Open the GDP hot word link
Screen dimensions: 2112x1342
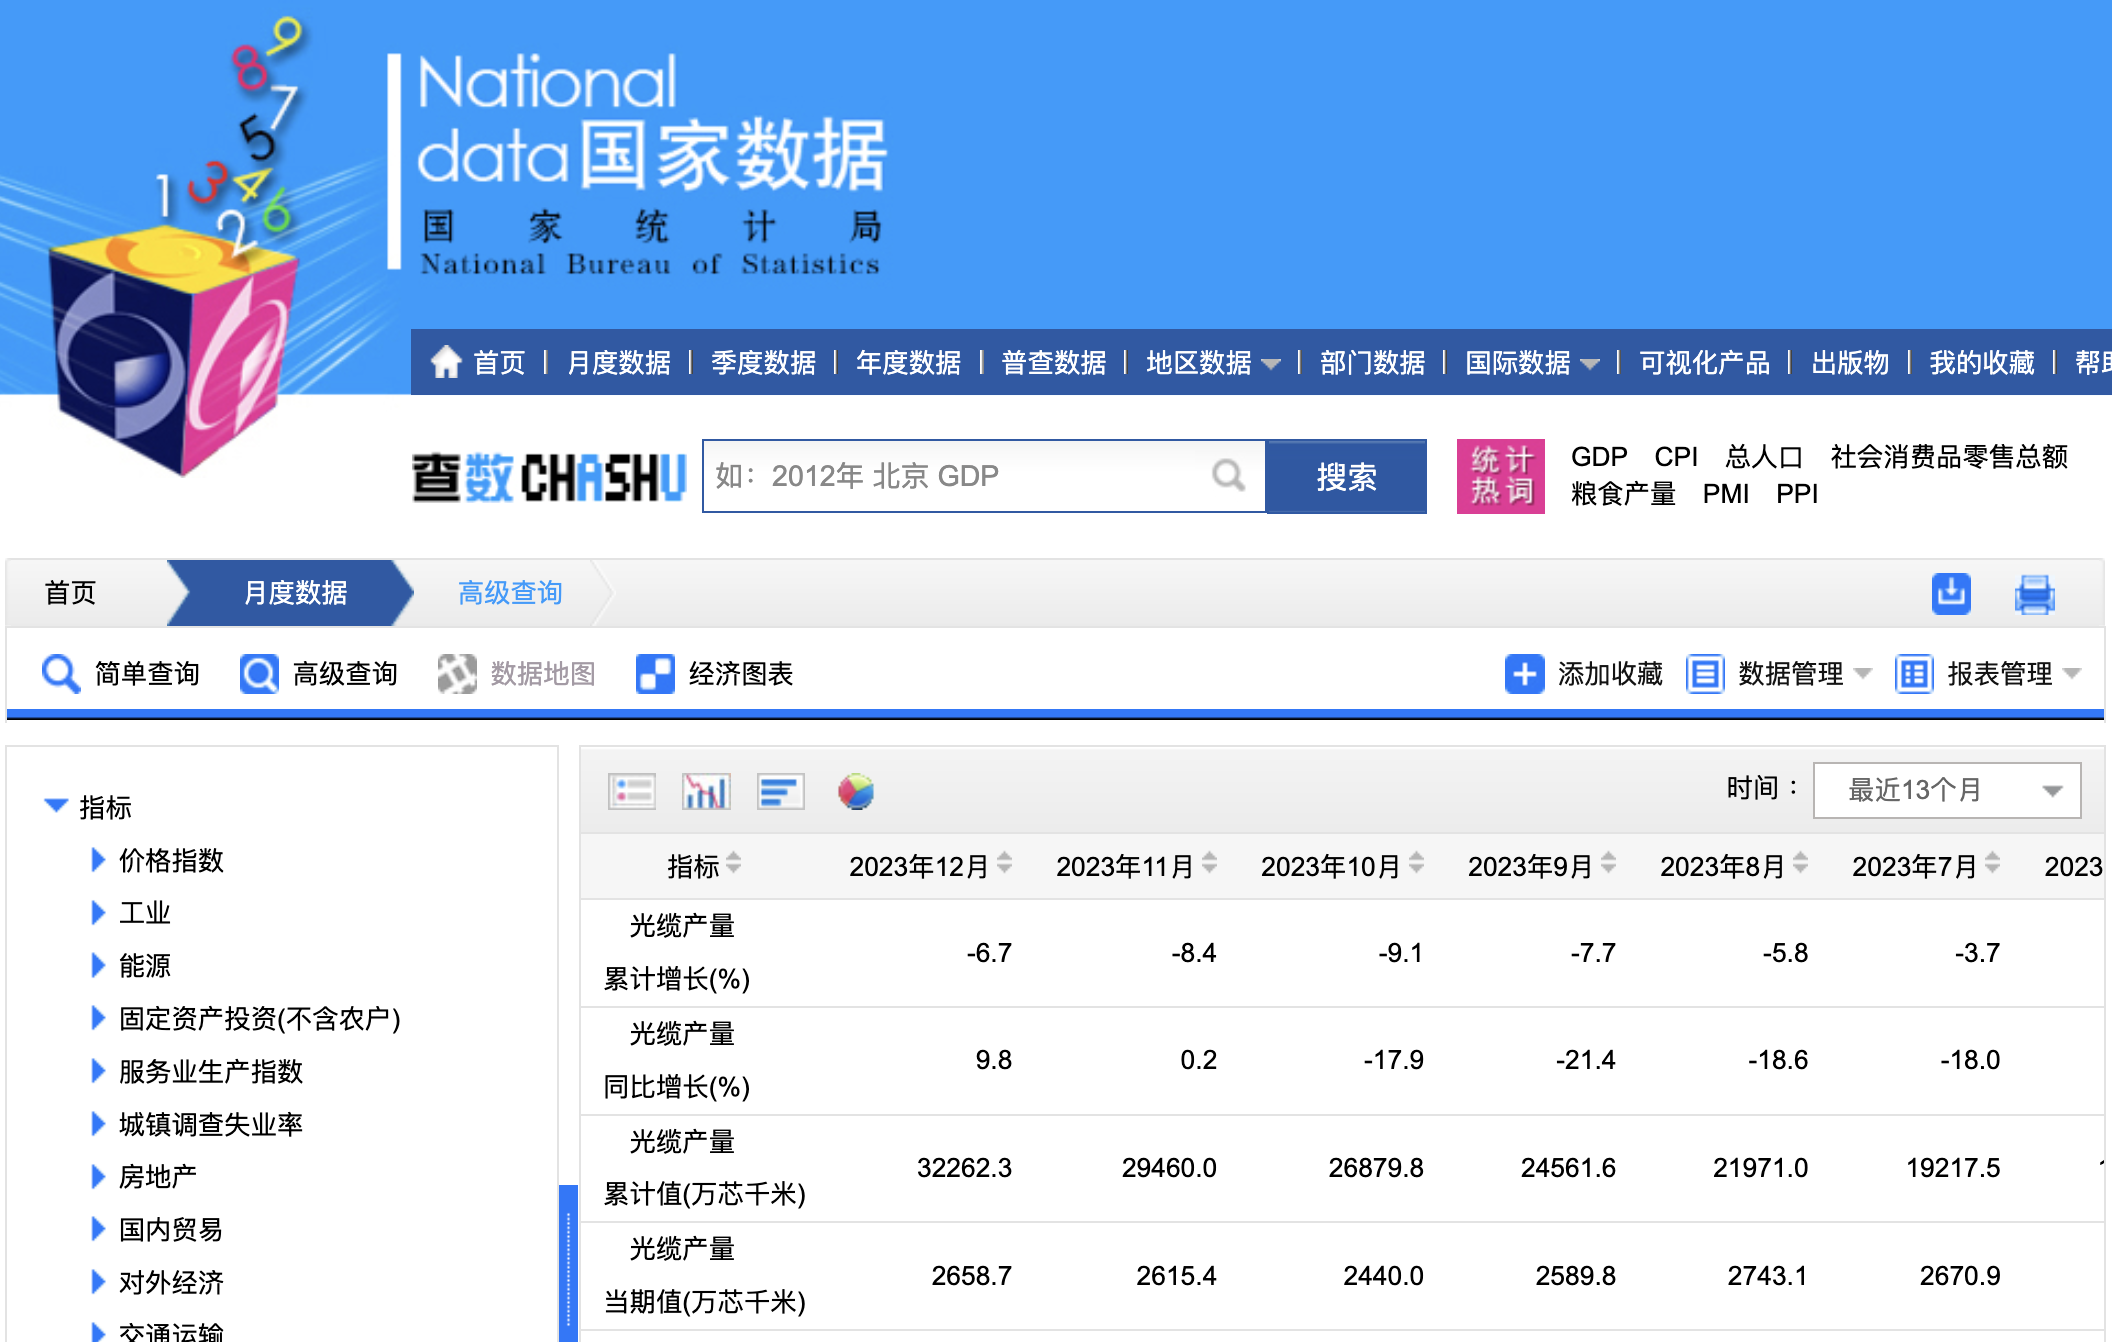(x=1600, y=457)
